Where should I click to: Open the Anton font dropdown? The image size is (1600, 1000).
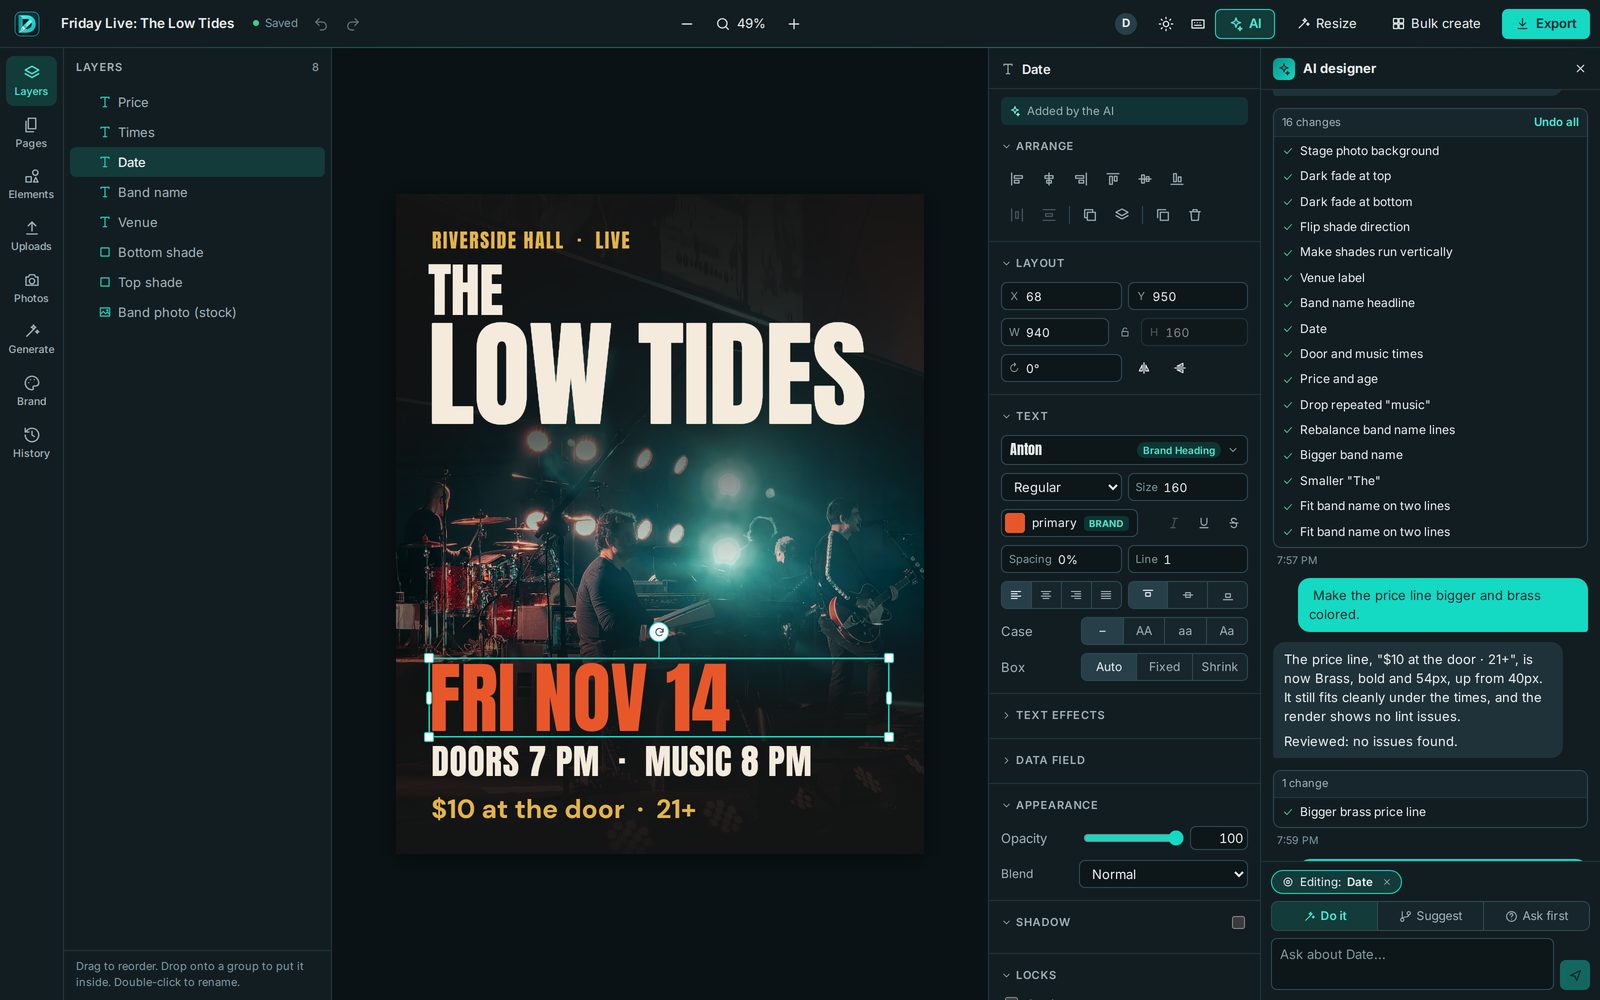click(x=1124, y=450)
